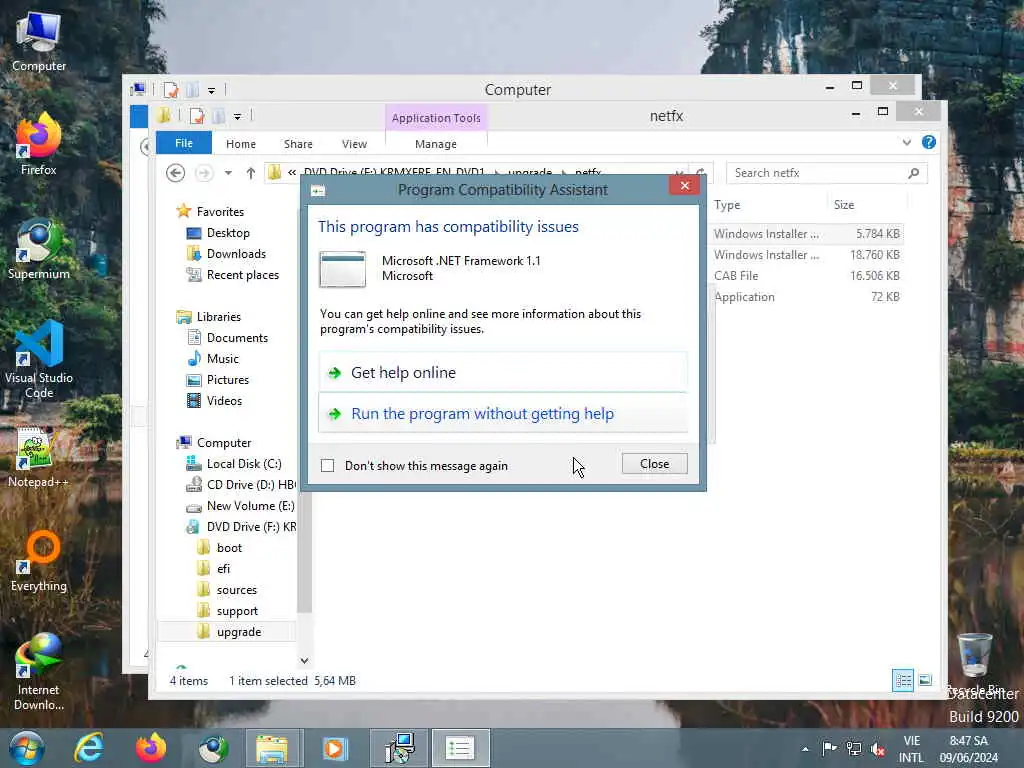Open the Share ribbon tab
The height and width of the screenshot is (768, 1024).
[x=298, y=144]
